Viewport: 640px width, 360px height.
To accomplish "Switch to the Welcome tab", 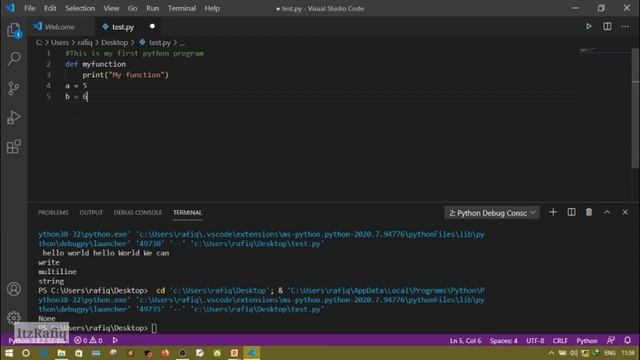I will [x=61, y=27].
